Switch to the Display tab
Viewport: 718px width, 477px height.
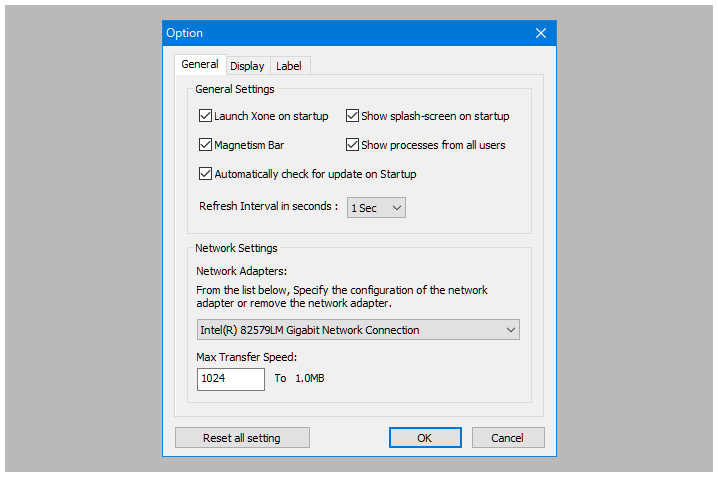click(247, 66)
